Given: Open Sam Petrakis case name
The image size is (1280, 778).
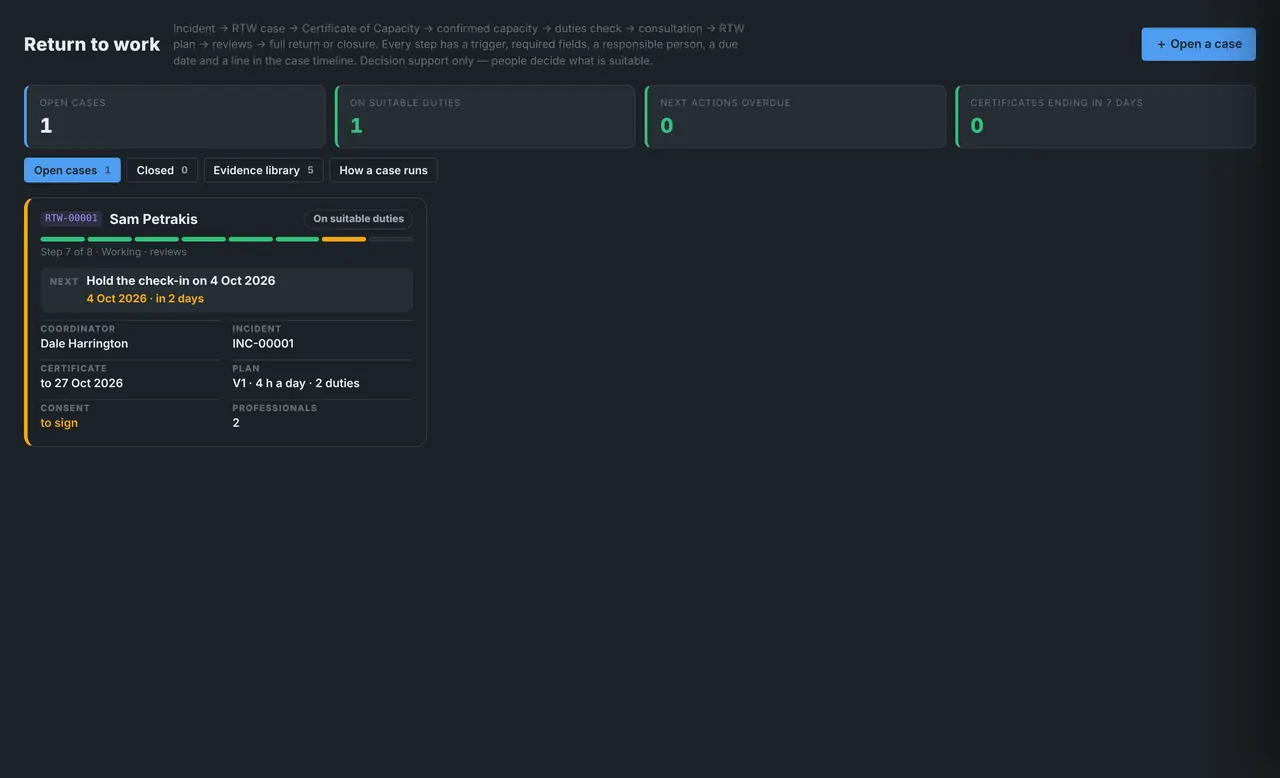Looking at the screenshot, I should pos(153,219).
